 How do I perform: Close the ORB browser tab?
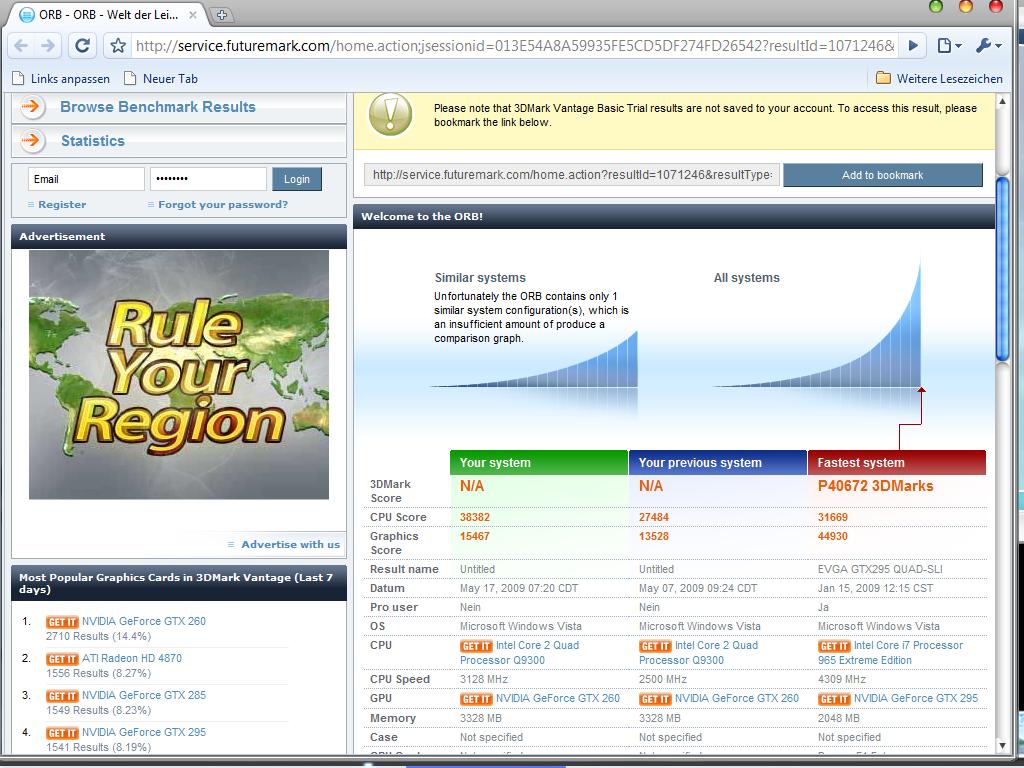[193, 14]
